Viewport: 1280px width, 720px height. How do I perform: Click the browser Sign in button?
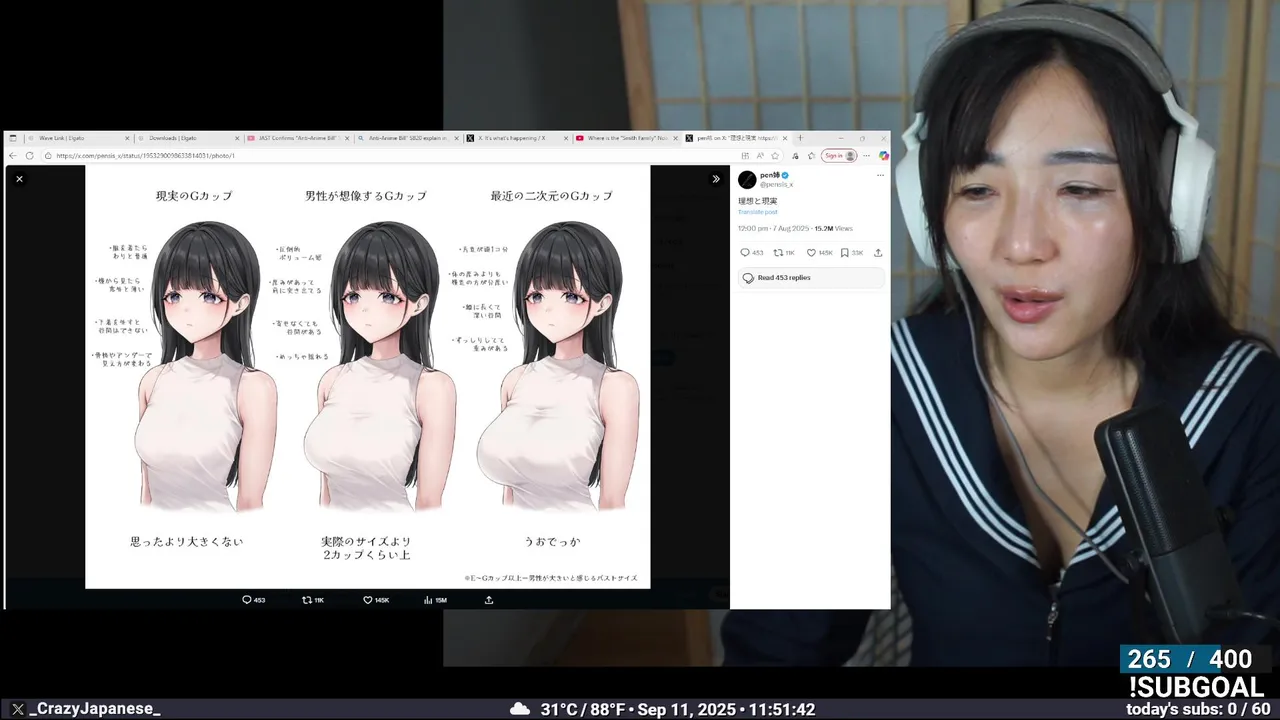(839, 156)
